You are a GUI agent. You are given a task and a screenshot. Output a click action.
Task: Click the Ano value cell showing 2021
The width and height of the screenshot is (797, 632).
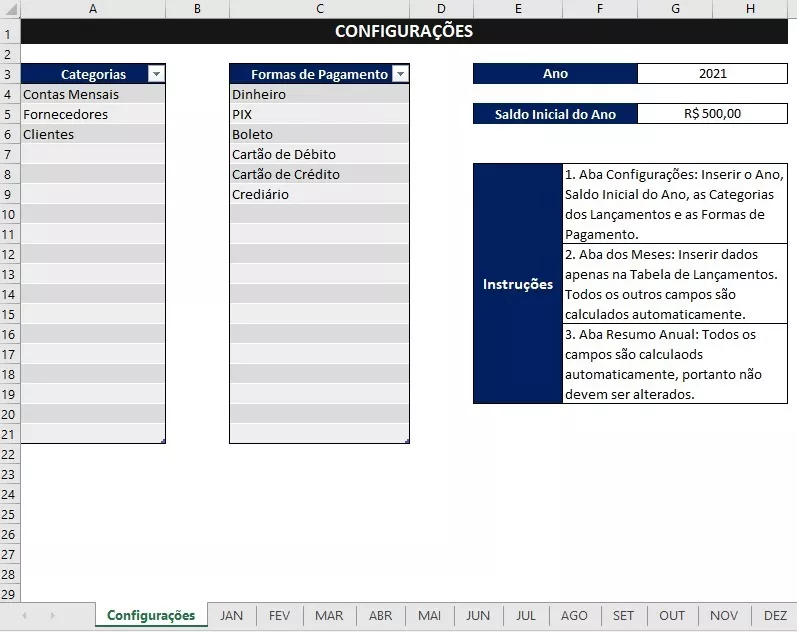point(712,74)
